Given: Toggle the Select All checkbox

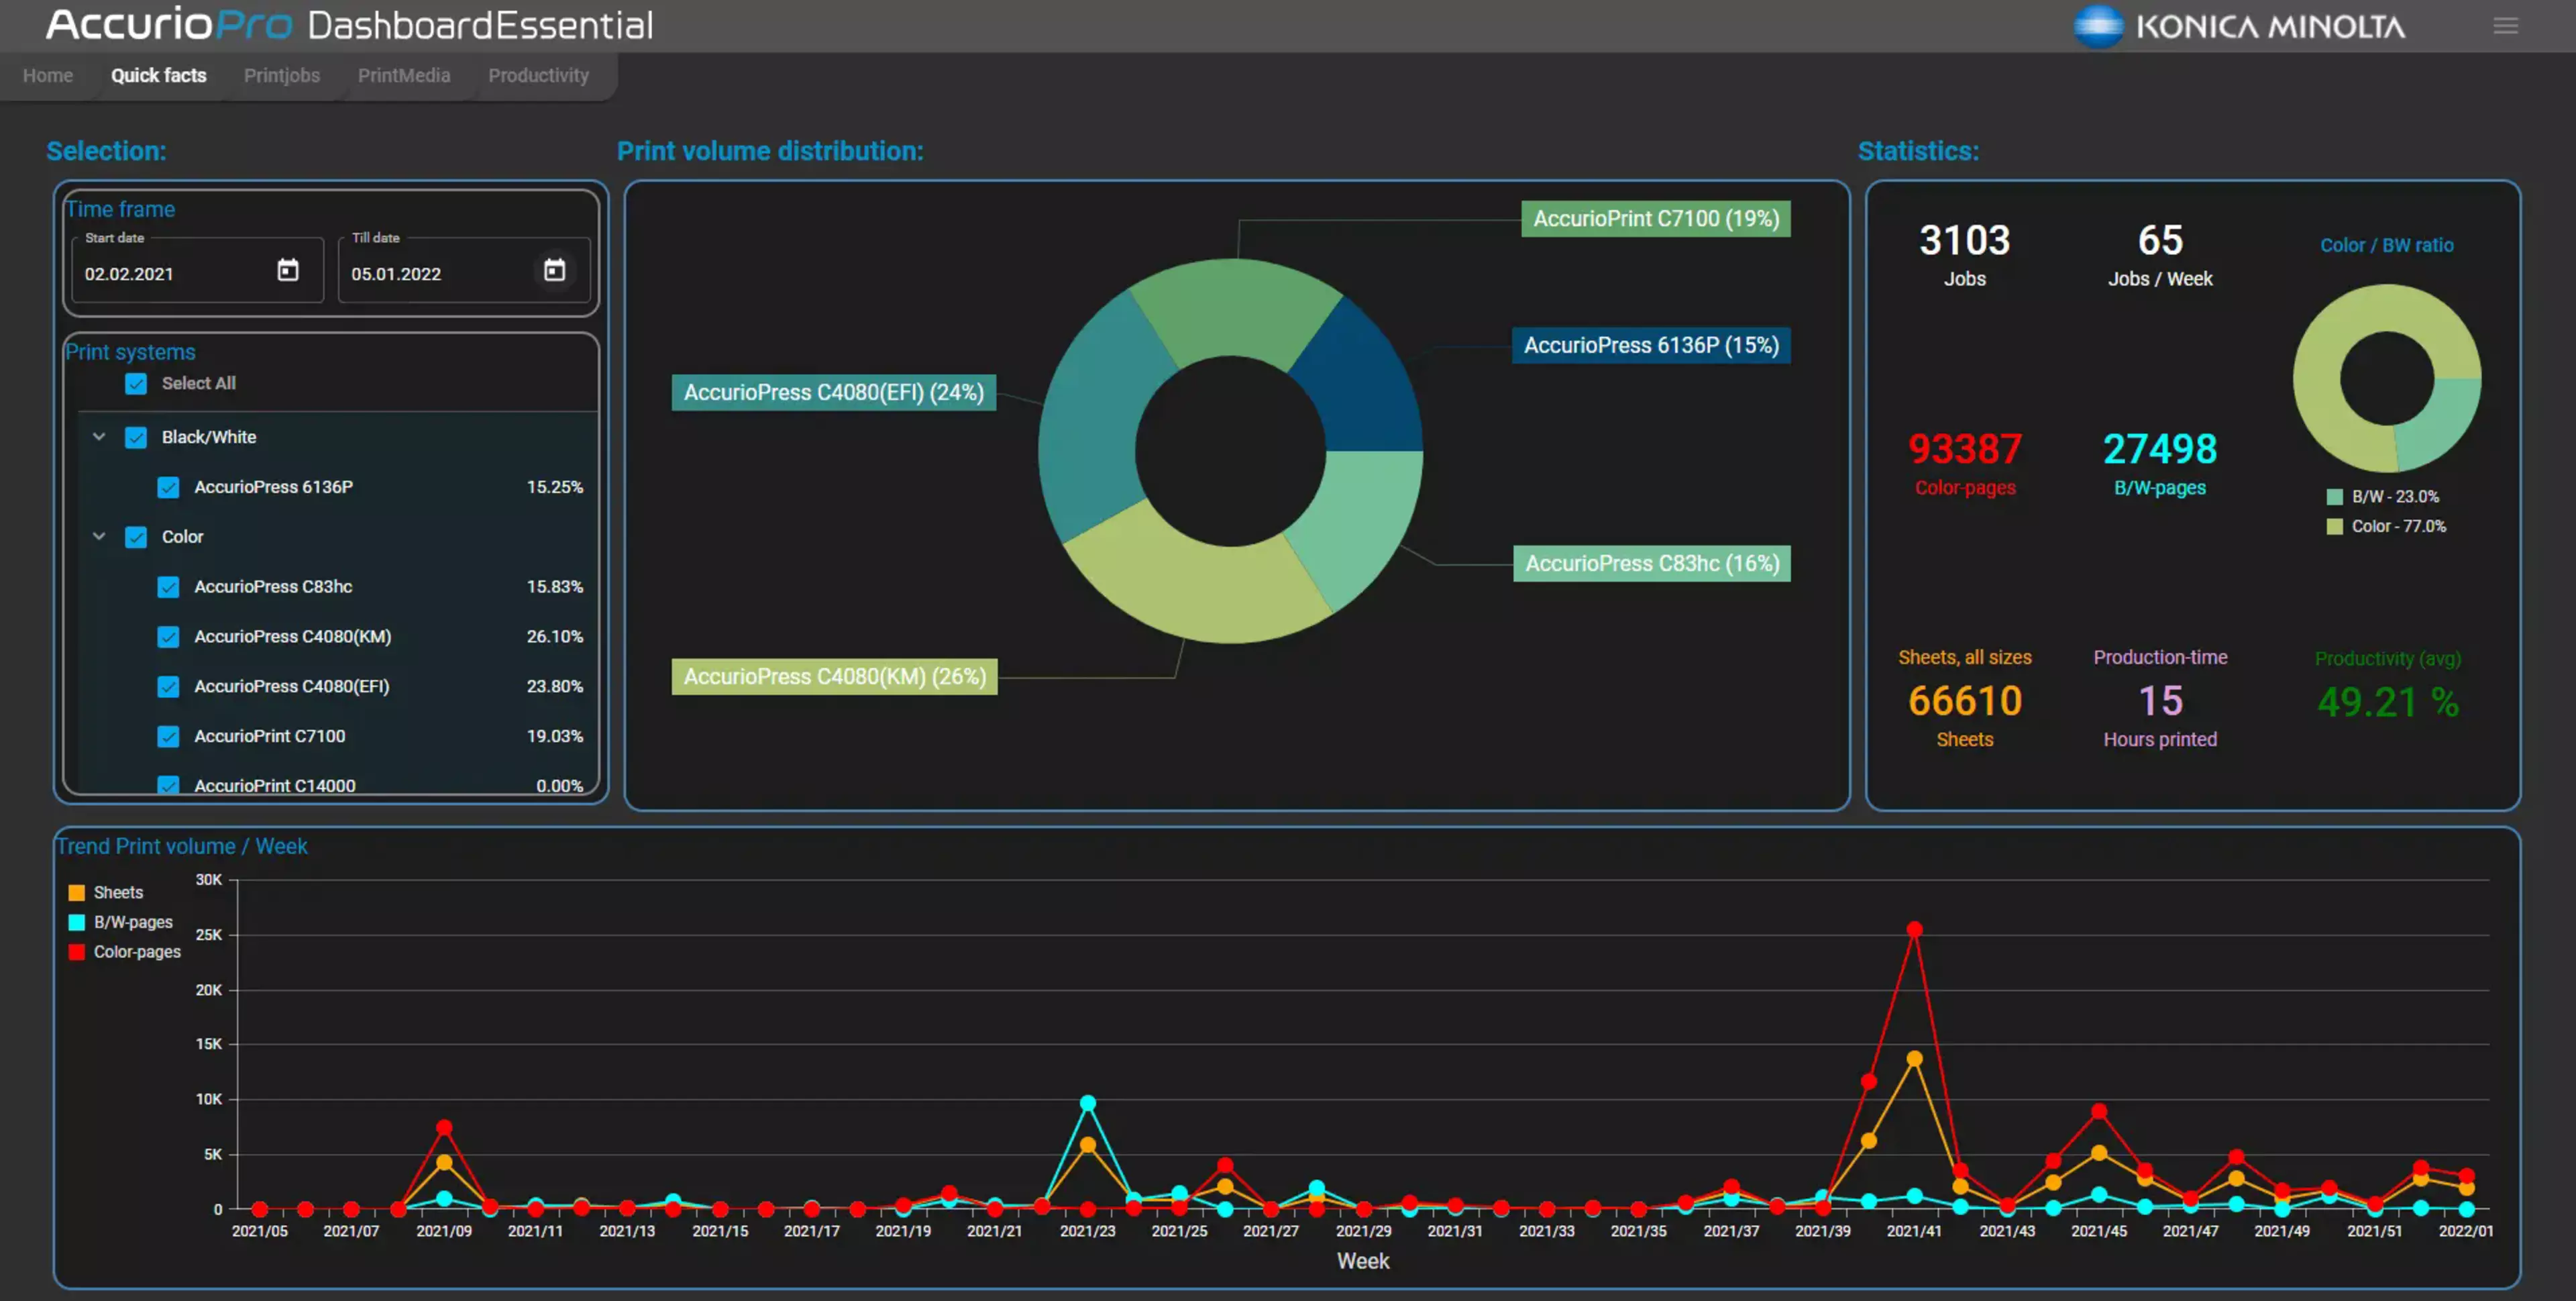Looking at the screenshot, I should coord(136,384).
